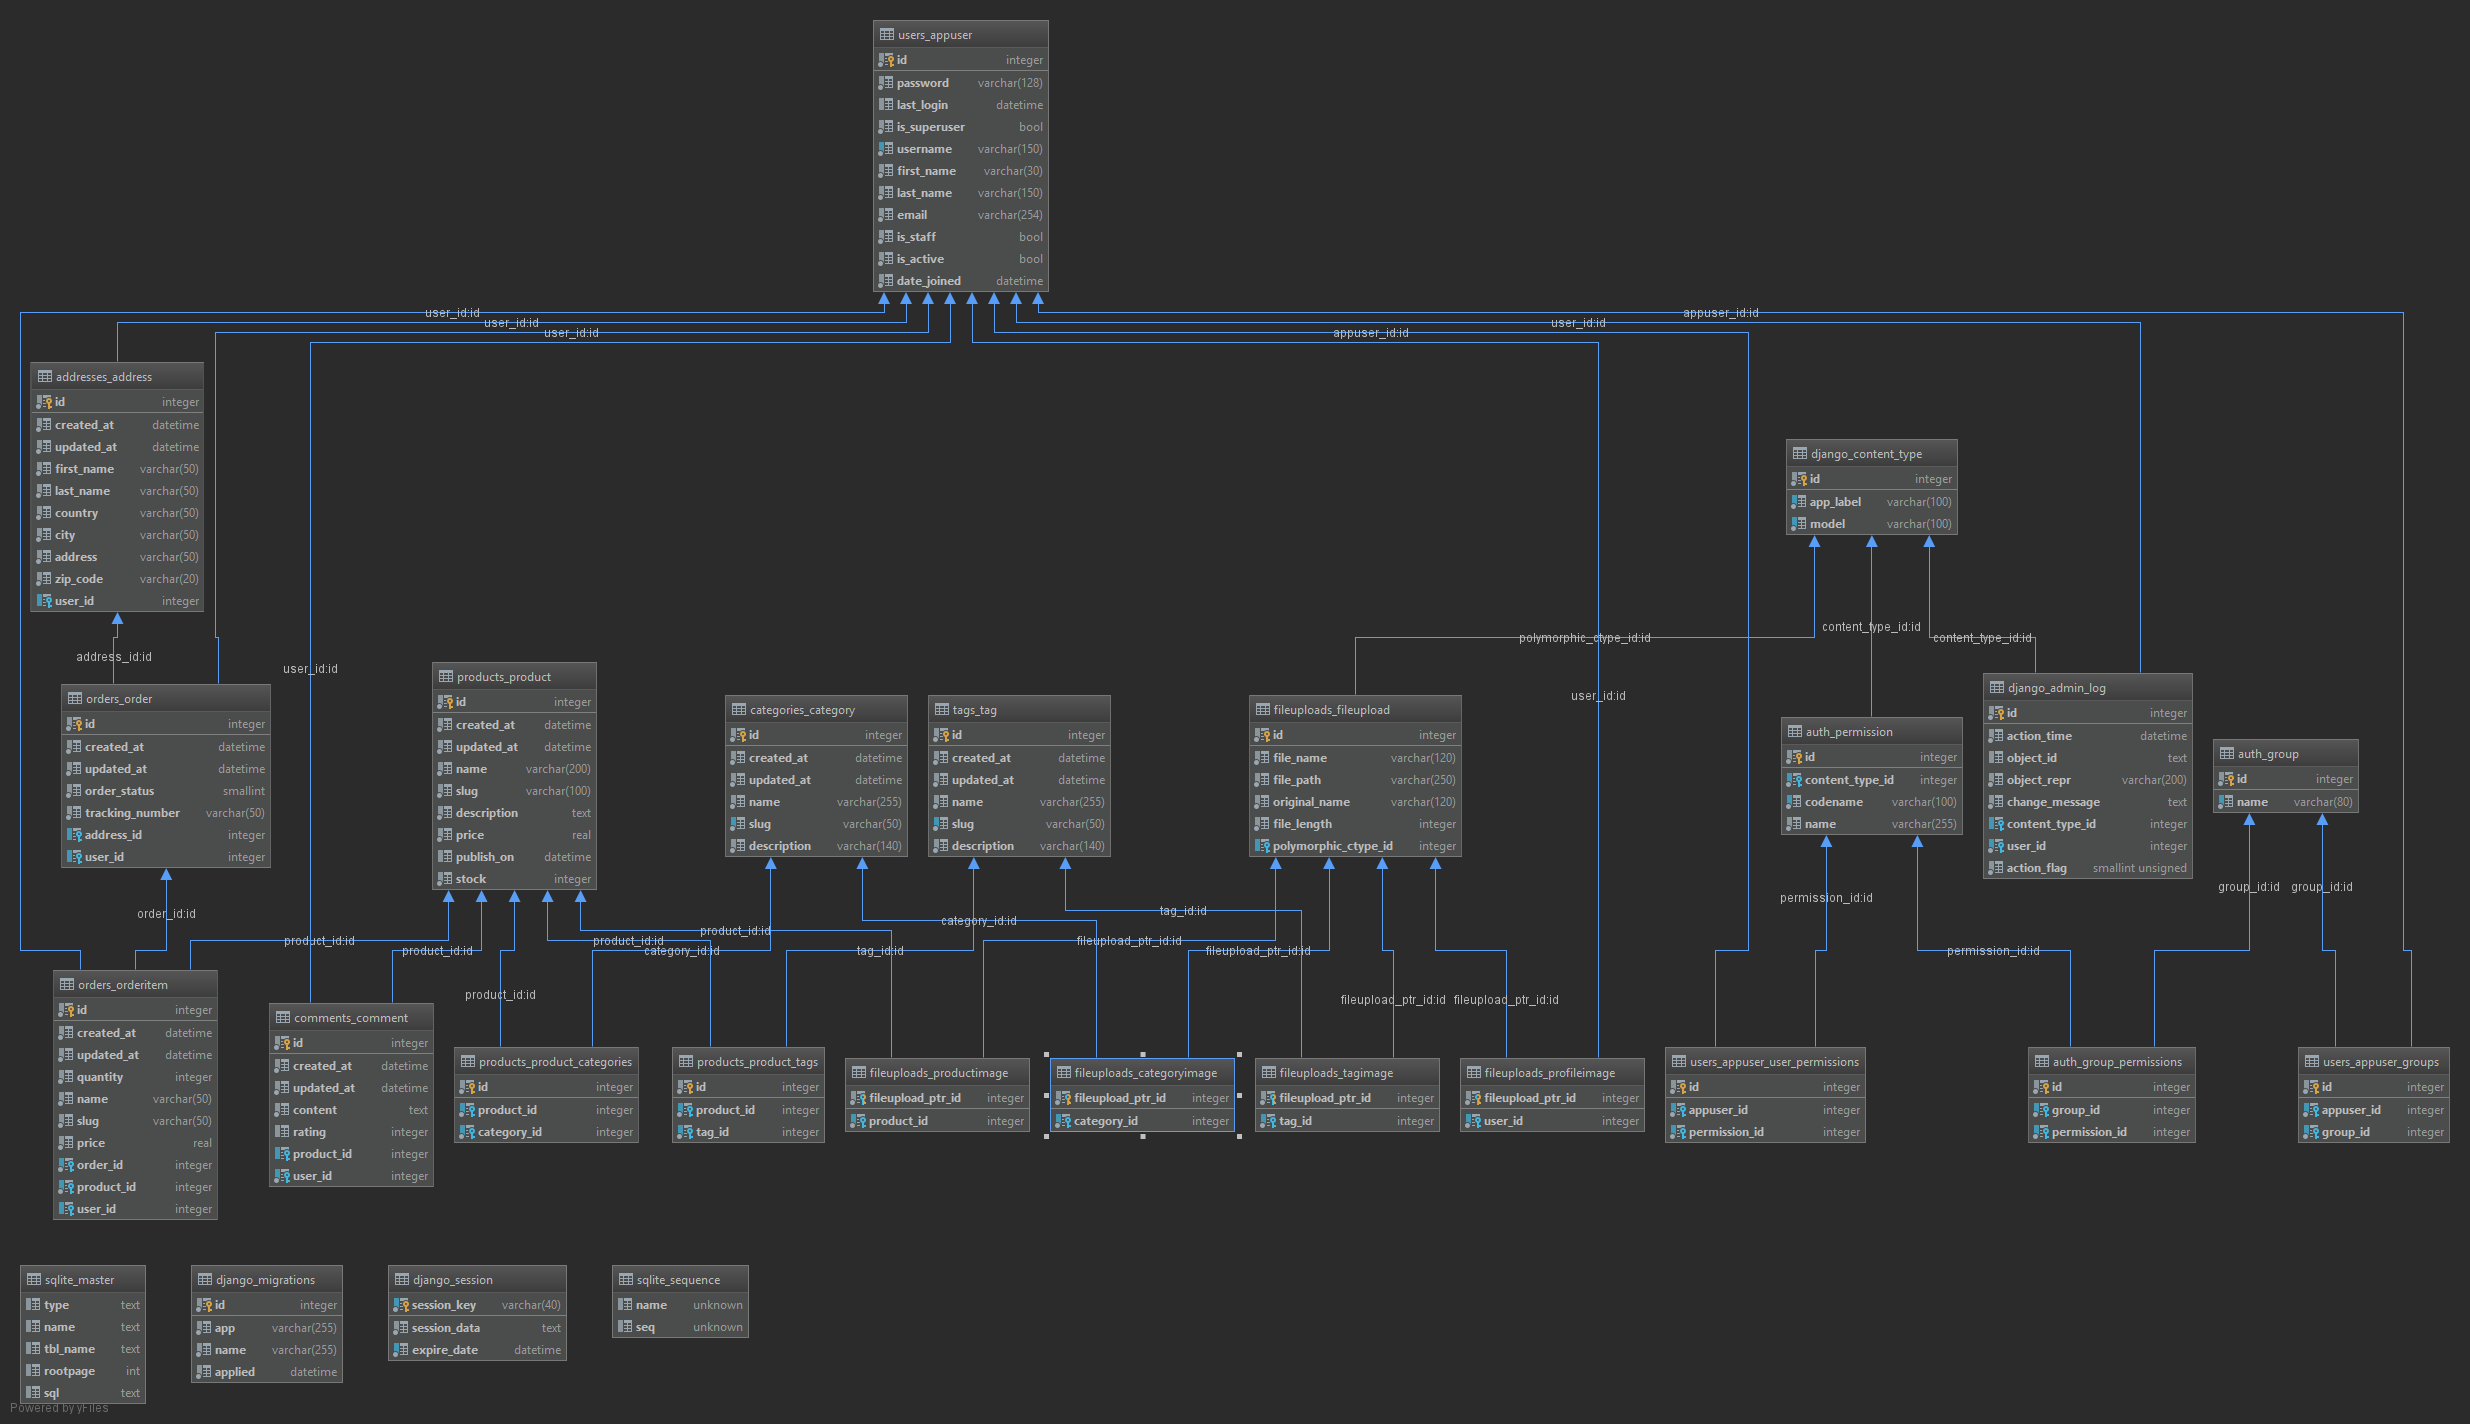This screenshot has height=1424, width=2470.
Task: Click column icon next to password field
Action: pyautogui.click(x=886, y=83)
